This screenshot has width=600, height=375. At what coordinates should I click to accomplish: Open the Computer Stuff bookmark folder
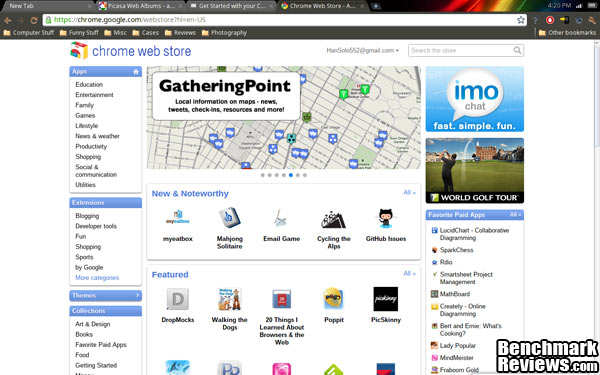pyautogui.click(x=29, y=33)
